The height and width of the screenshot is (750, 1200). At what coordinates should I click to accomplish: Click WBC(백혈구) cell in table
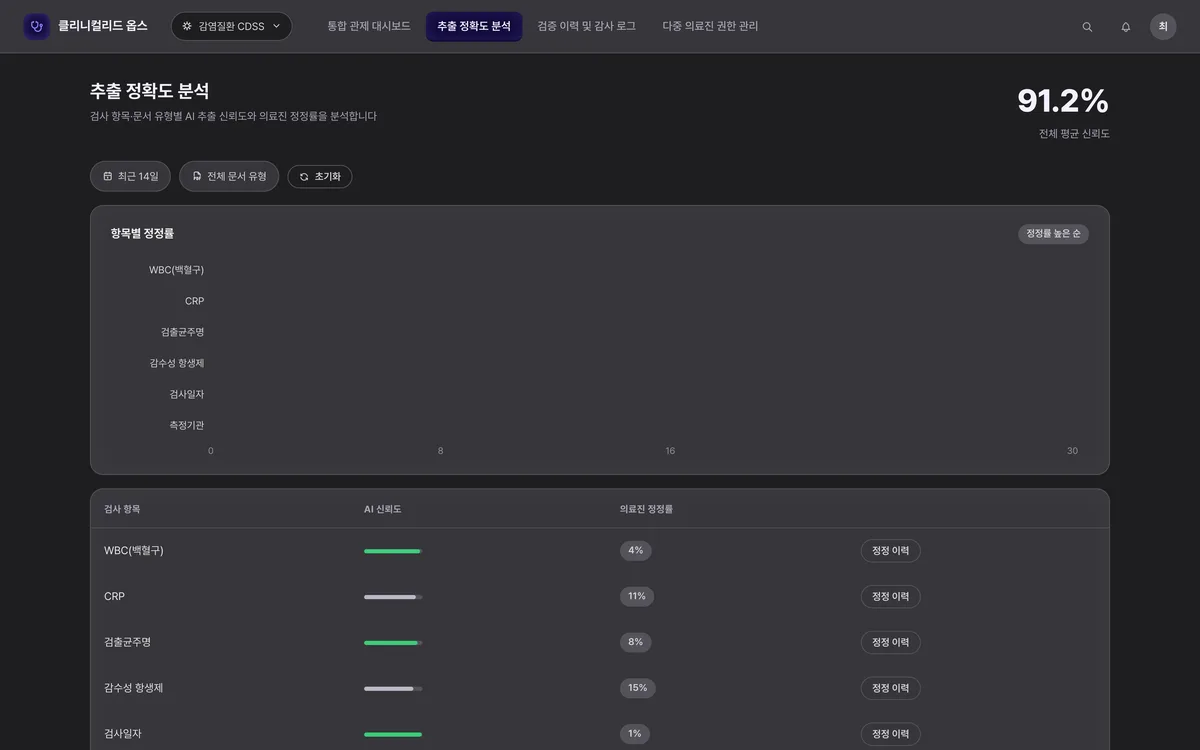pyautogui.click(x=134, y=551)
